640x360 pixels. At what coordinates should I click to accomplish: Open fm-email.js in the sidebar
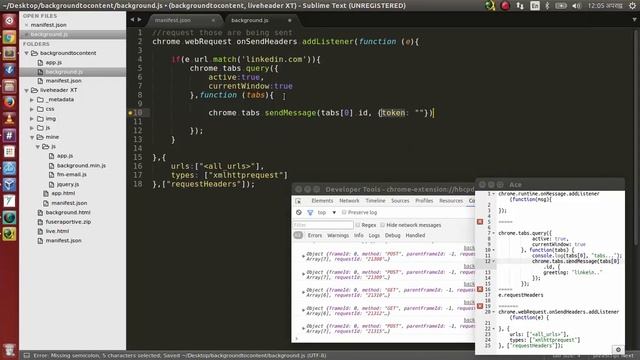click(x=71, y=175)
